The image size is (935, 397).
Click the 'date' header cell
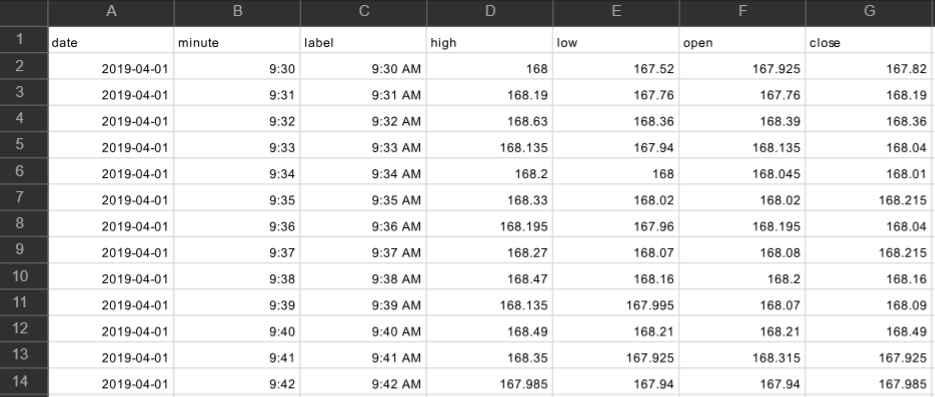[x=111, y=40]
